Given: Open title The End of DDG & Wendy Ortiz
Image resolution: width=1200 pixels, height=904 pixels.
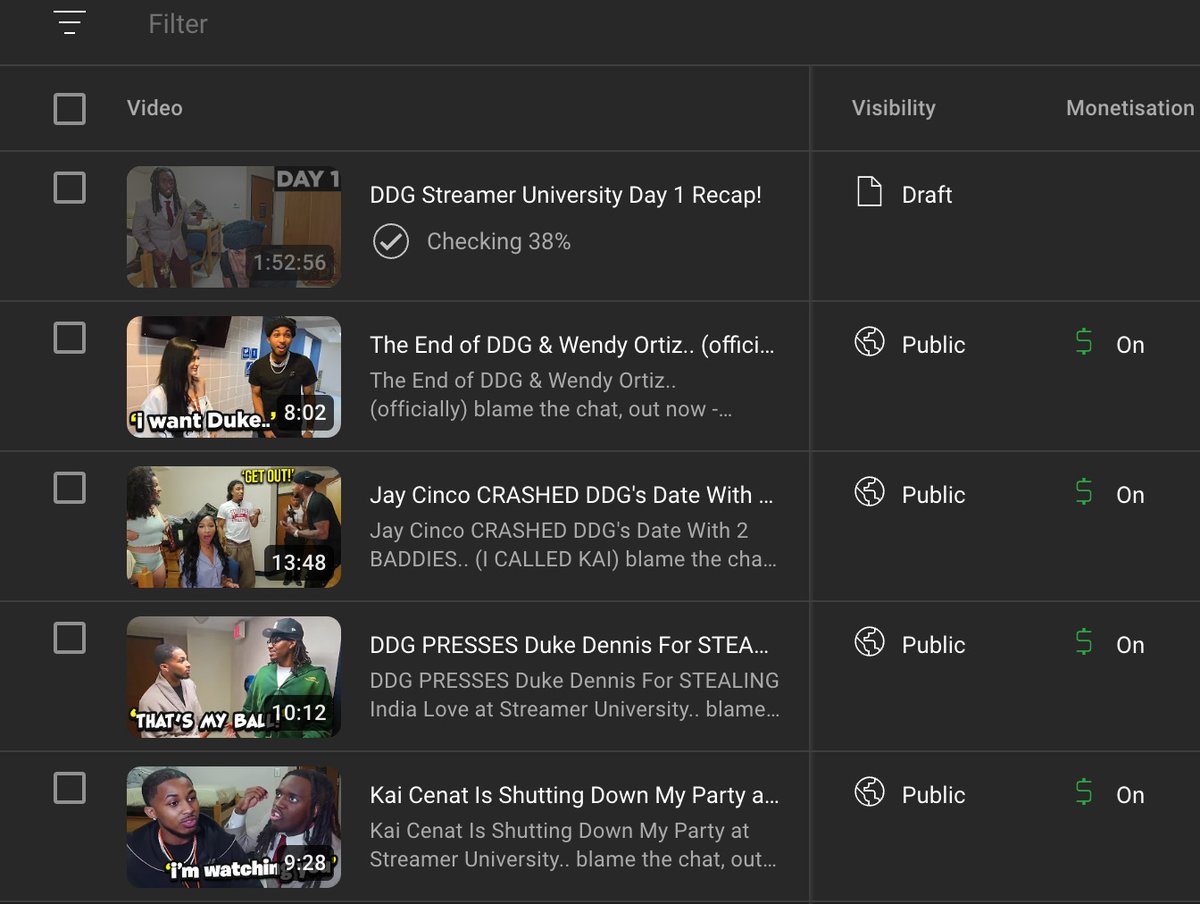Looking at the screenshot, I should click(572, 345).
